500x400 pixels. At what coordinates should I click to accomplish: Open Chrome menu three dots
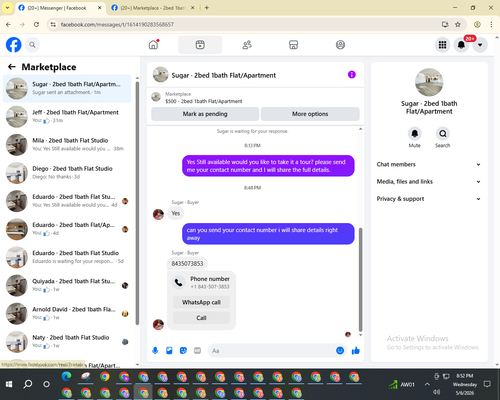(x=491, y=24)
